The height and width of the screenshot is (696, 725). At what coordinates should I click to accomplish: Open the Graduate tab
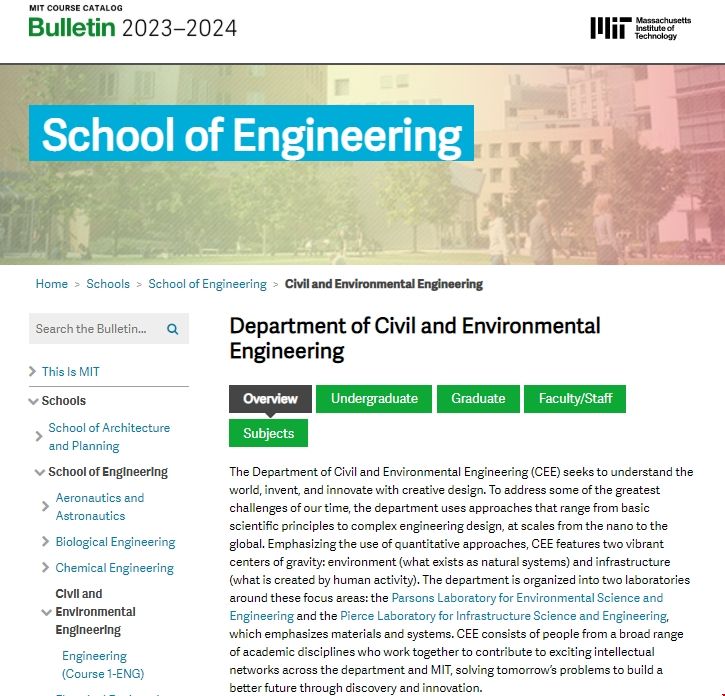coord(478,399)
